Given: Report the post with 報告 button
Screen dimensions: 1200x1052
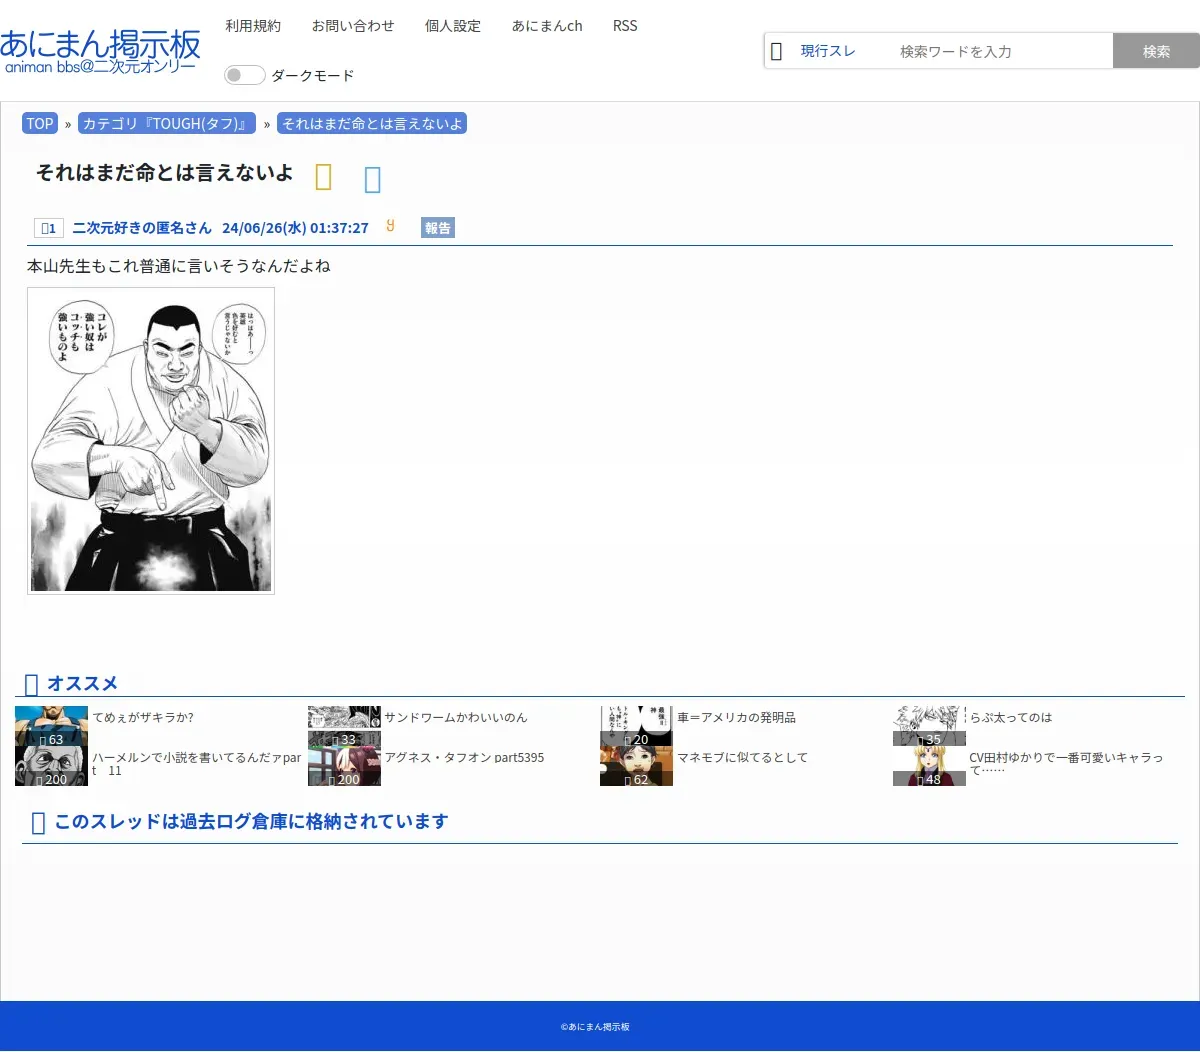Looking at the screenshot, I should point(438,228).
